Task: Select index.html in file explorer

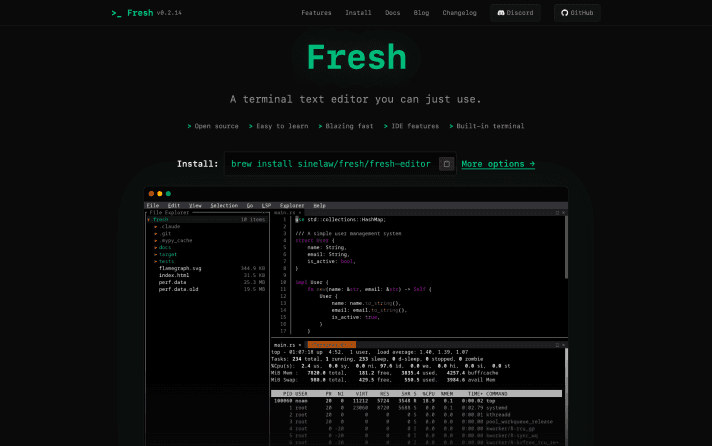Action: (174, 275)
